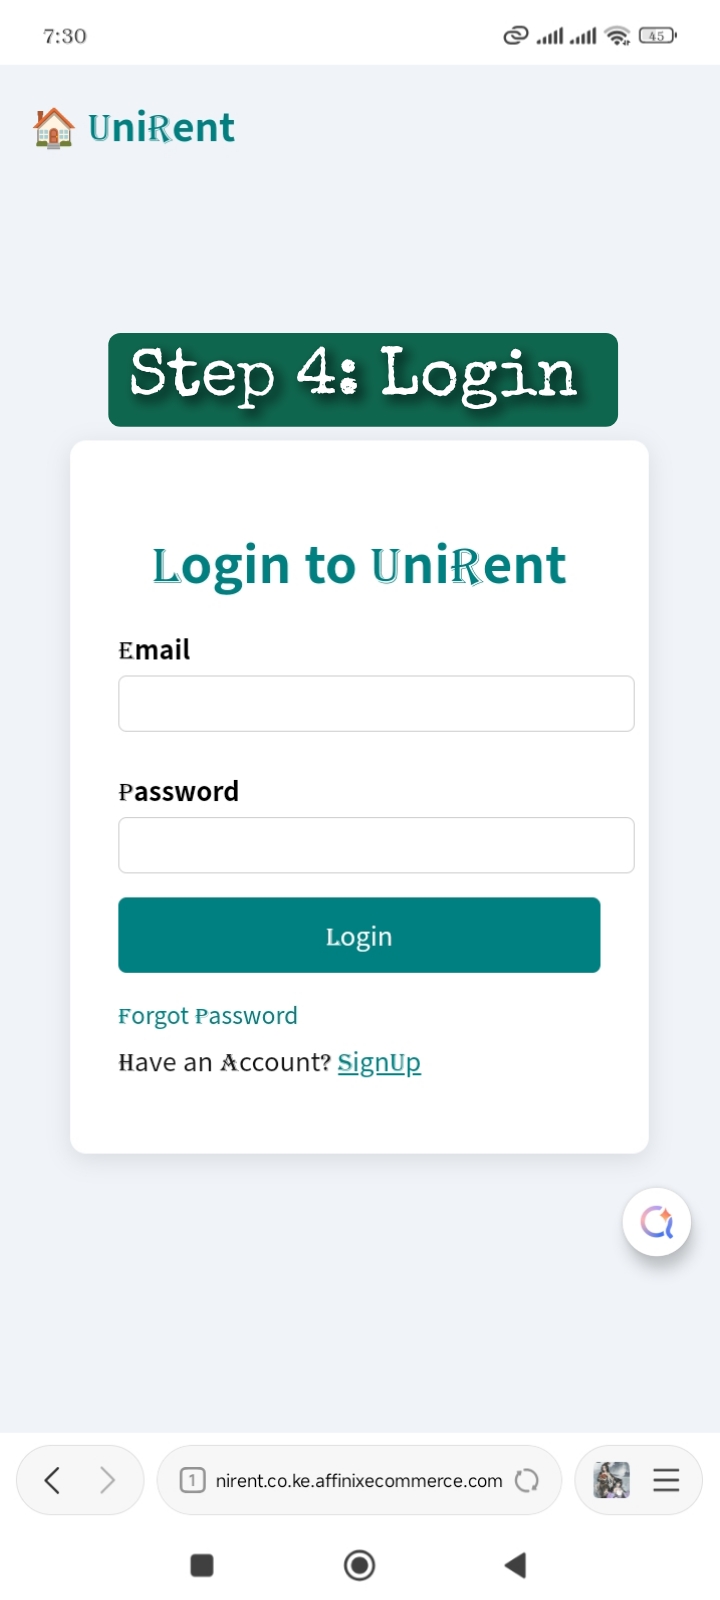
Task: Focus the Password input field
Action: coord(376,845)
